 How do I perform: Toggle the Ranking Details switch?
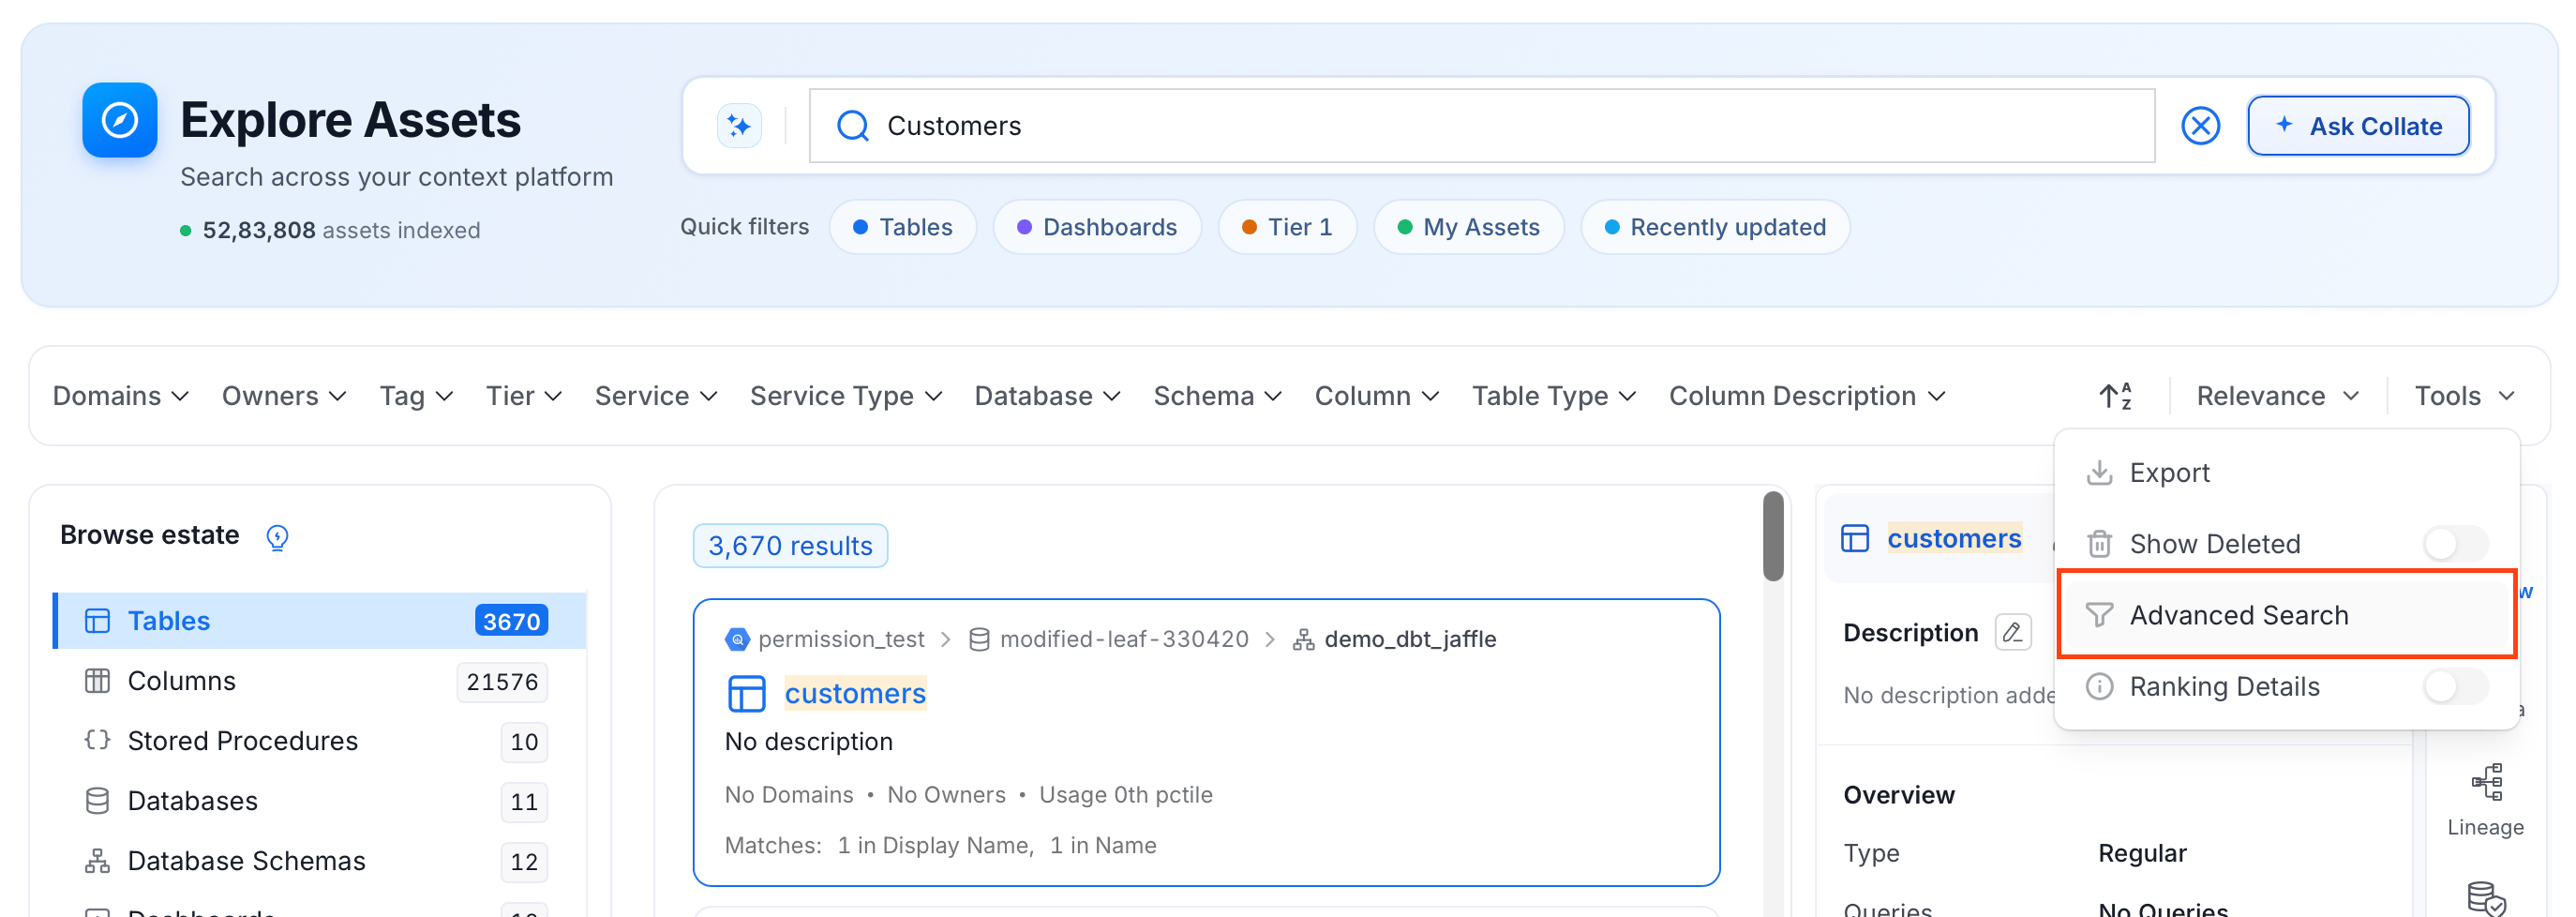pos(2455,687)
